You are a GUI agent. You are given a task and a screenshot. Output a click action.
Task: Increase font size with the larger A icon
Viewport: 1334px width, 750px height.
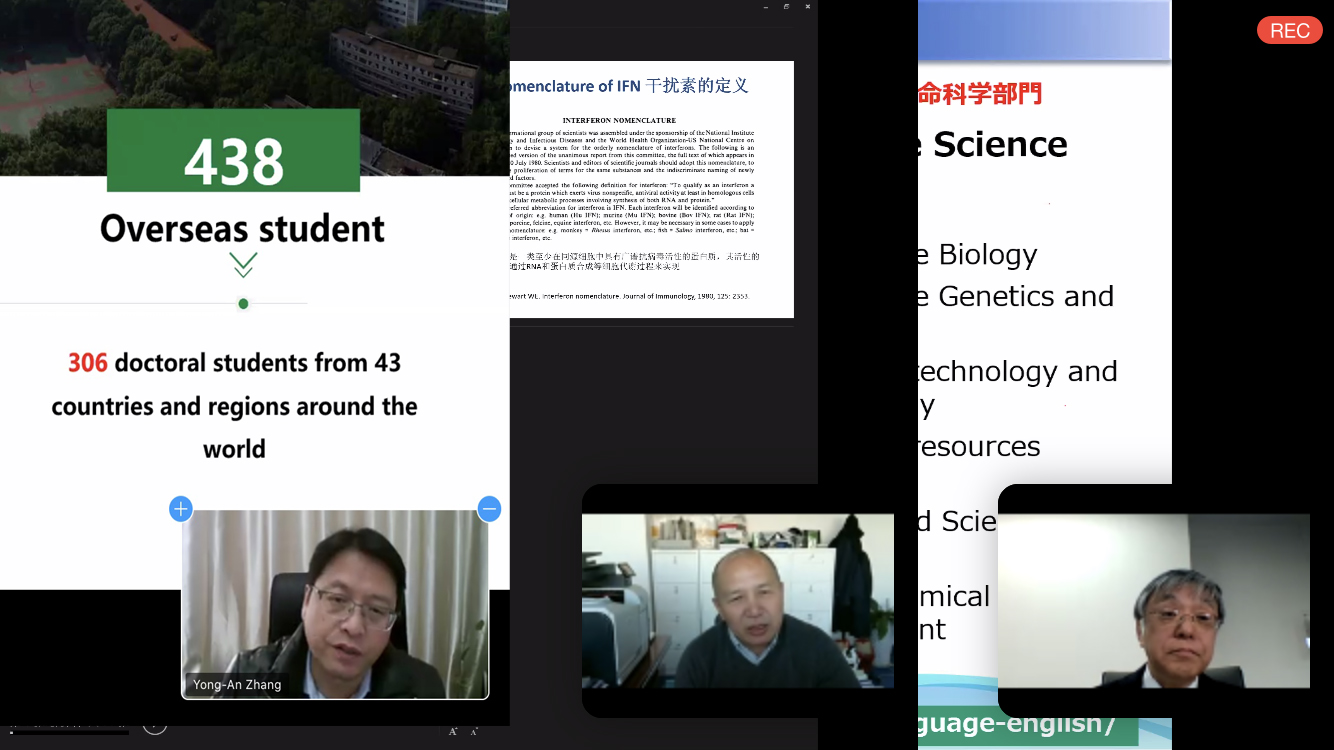click(455, 731)
